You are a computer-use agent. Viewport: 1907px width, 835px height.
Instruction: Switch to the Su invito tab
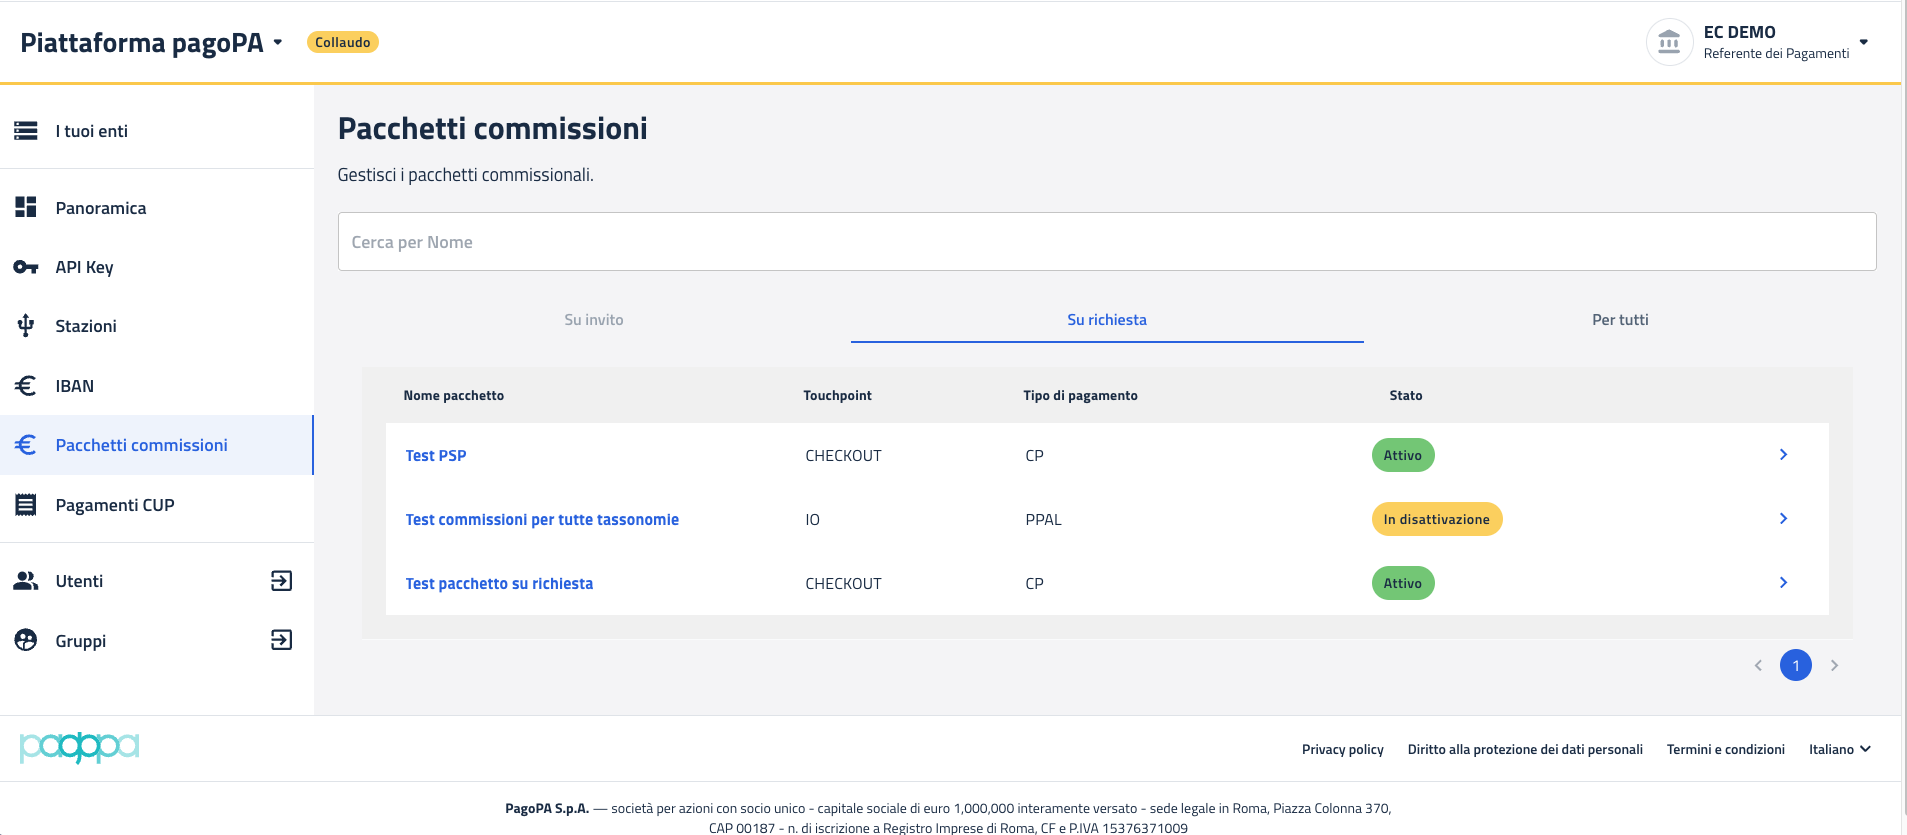pyautogui.click(x=594, y=320)
